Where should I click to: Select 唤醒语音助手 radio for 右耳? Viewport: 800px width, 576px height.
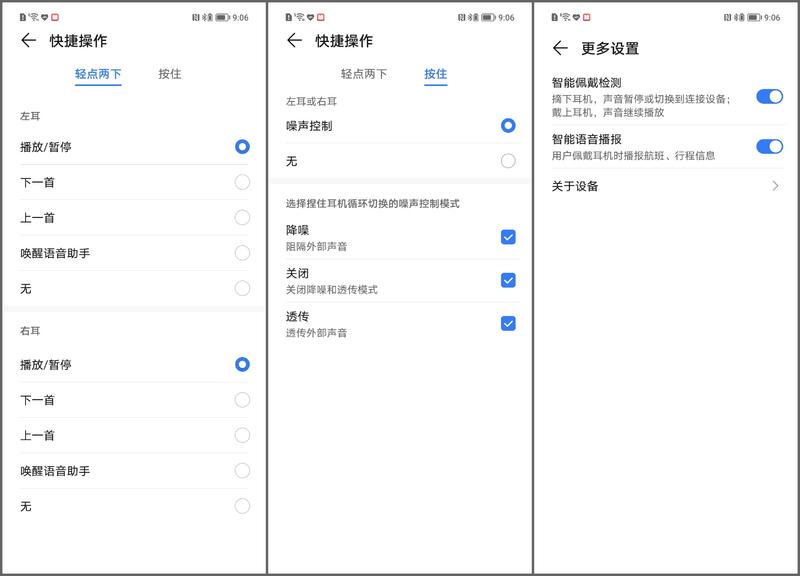(242, 471)
